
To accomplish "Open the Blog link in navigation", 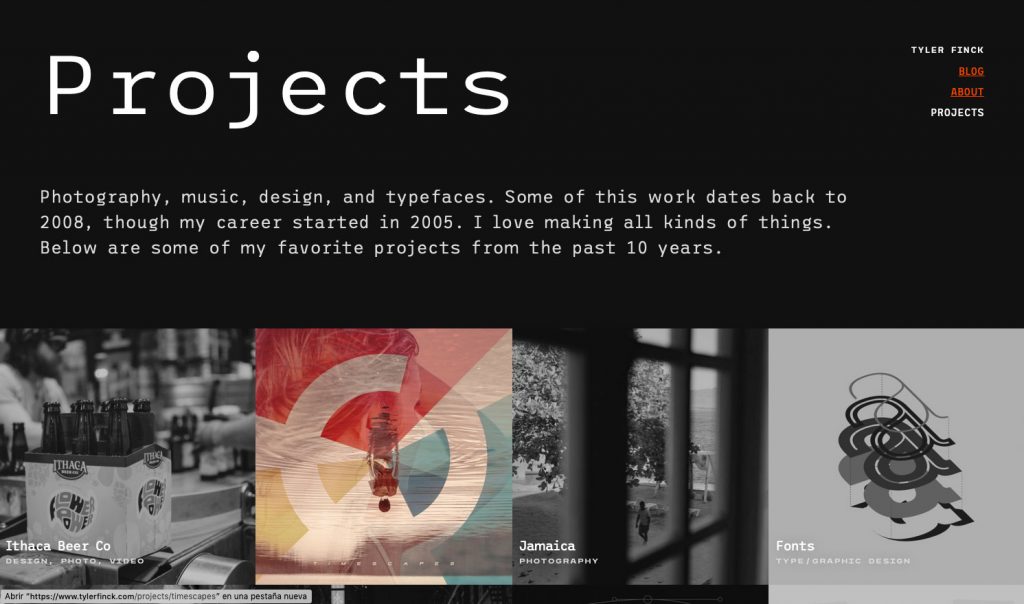I will 970,71.
